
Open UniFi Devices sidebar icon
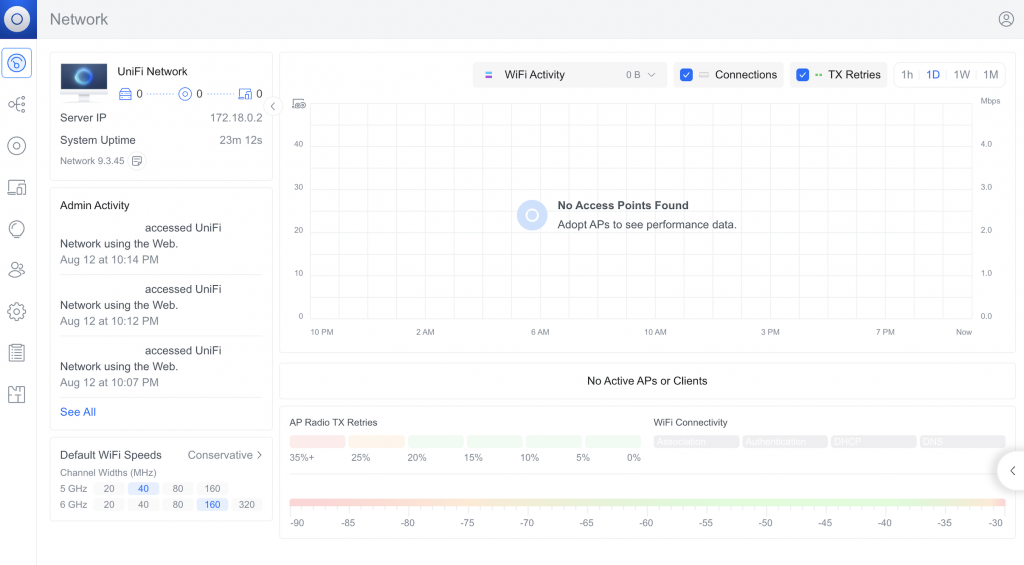pyautogui.click(x=17, y=146)
